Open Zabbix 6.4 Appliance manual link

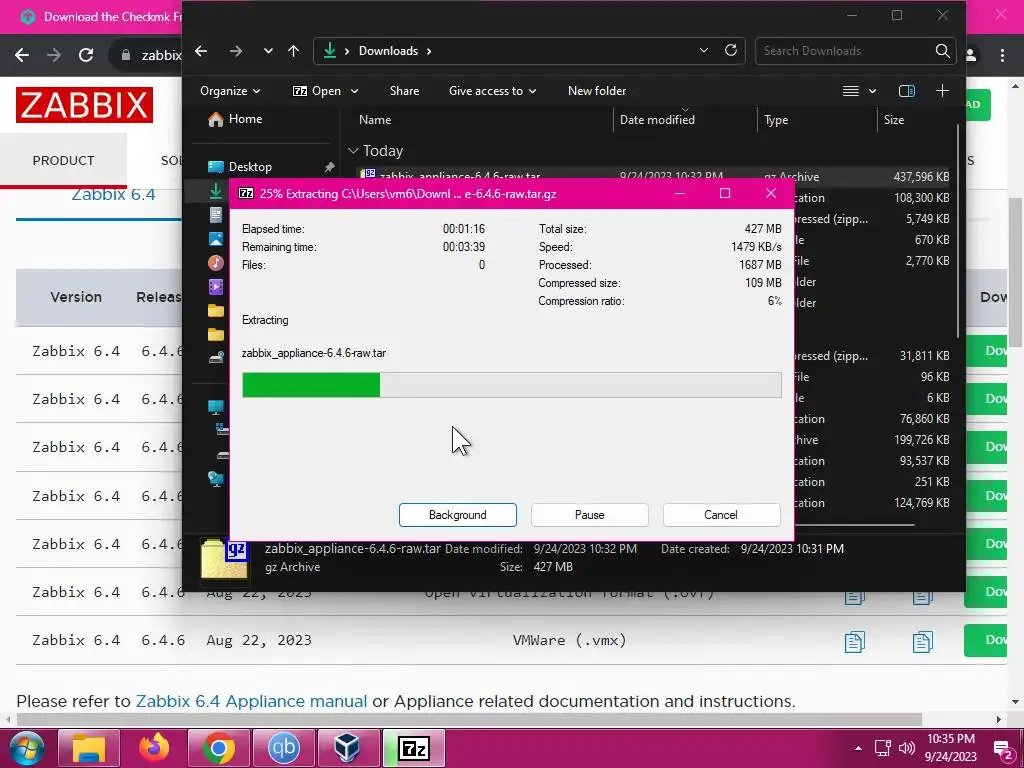(251, 701)
